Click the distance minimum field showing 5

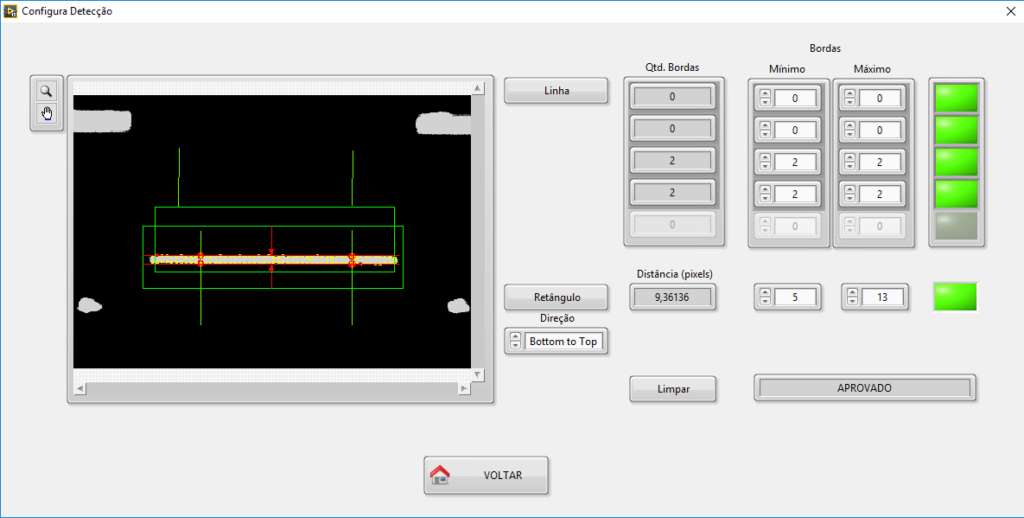tap(795, 297)
